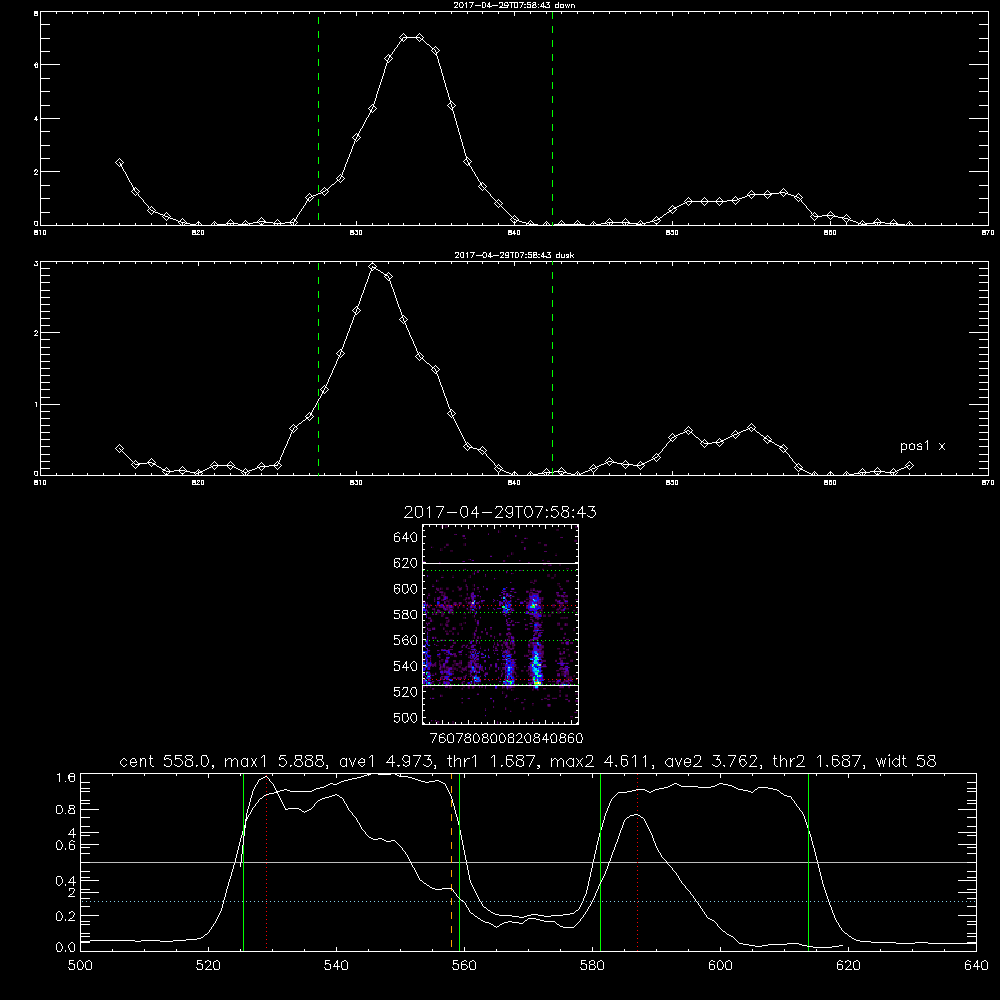The height and width of the screenshot is (1000, 1000).
Task: Click x-axis label 500 of bottom plot
Action: pyautogui.click(x=80, y=966)
